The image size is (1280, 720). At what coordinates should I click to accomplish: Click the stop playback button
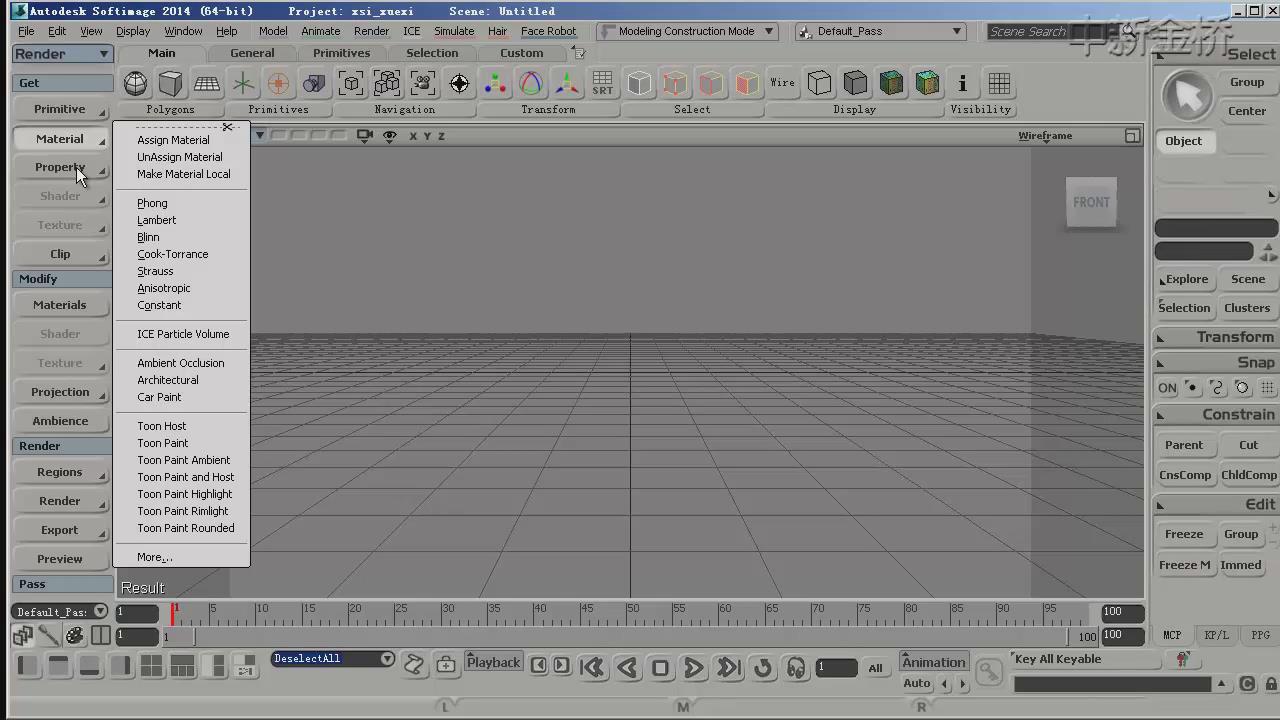(661, 667)
